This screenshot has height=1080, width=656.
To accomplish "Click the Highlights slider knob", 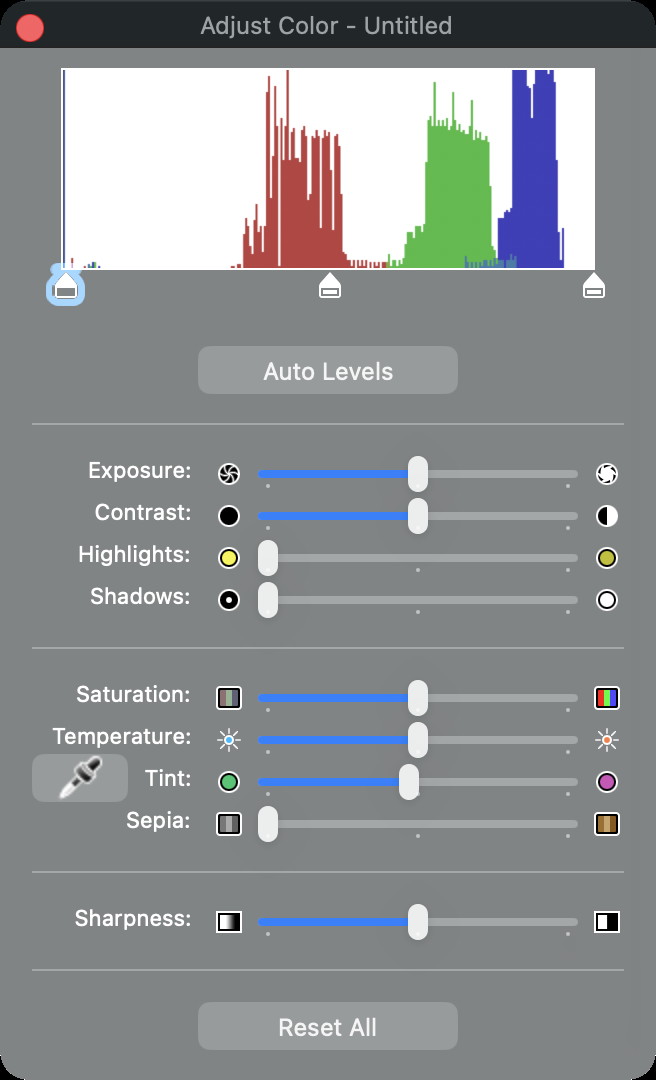I will click(x=268, y=558).
